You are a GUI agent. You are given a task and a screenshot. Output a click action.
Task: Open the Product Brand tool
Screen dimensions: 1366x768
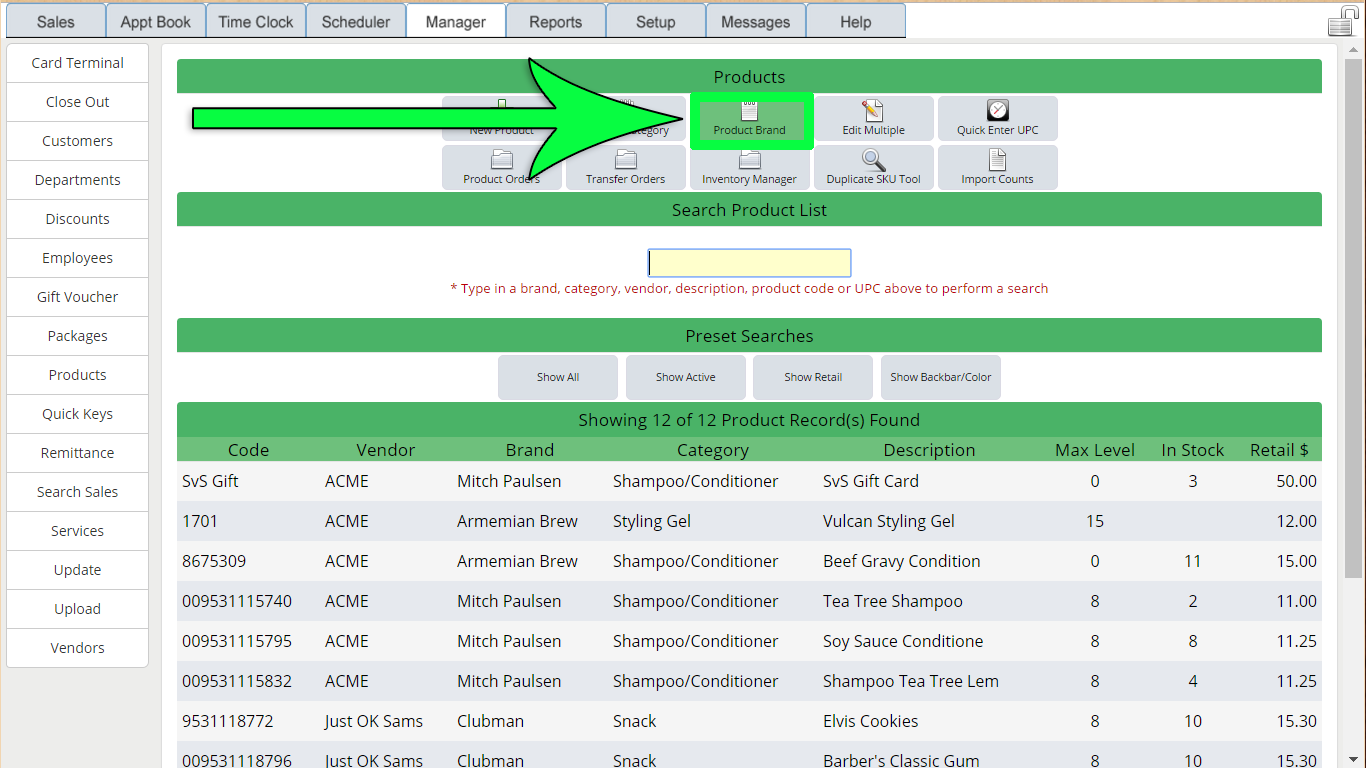(750, 119)
